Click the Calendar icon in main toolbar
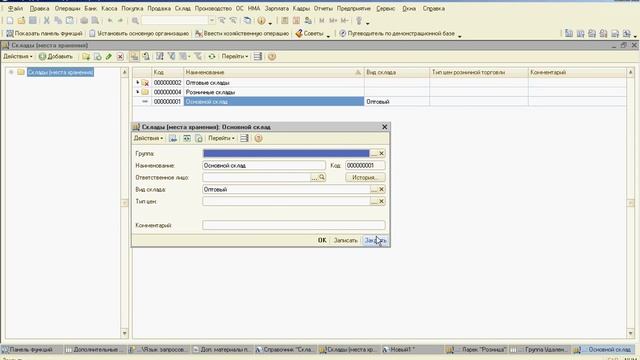Screen dimensions: 640x360 (x=296, y=20)
